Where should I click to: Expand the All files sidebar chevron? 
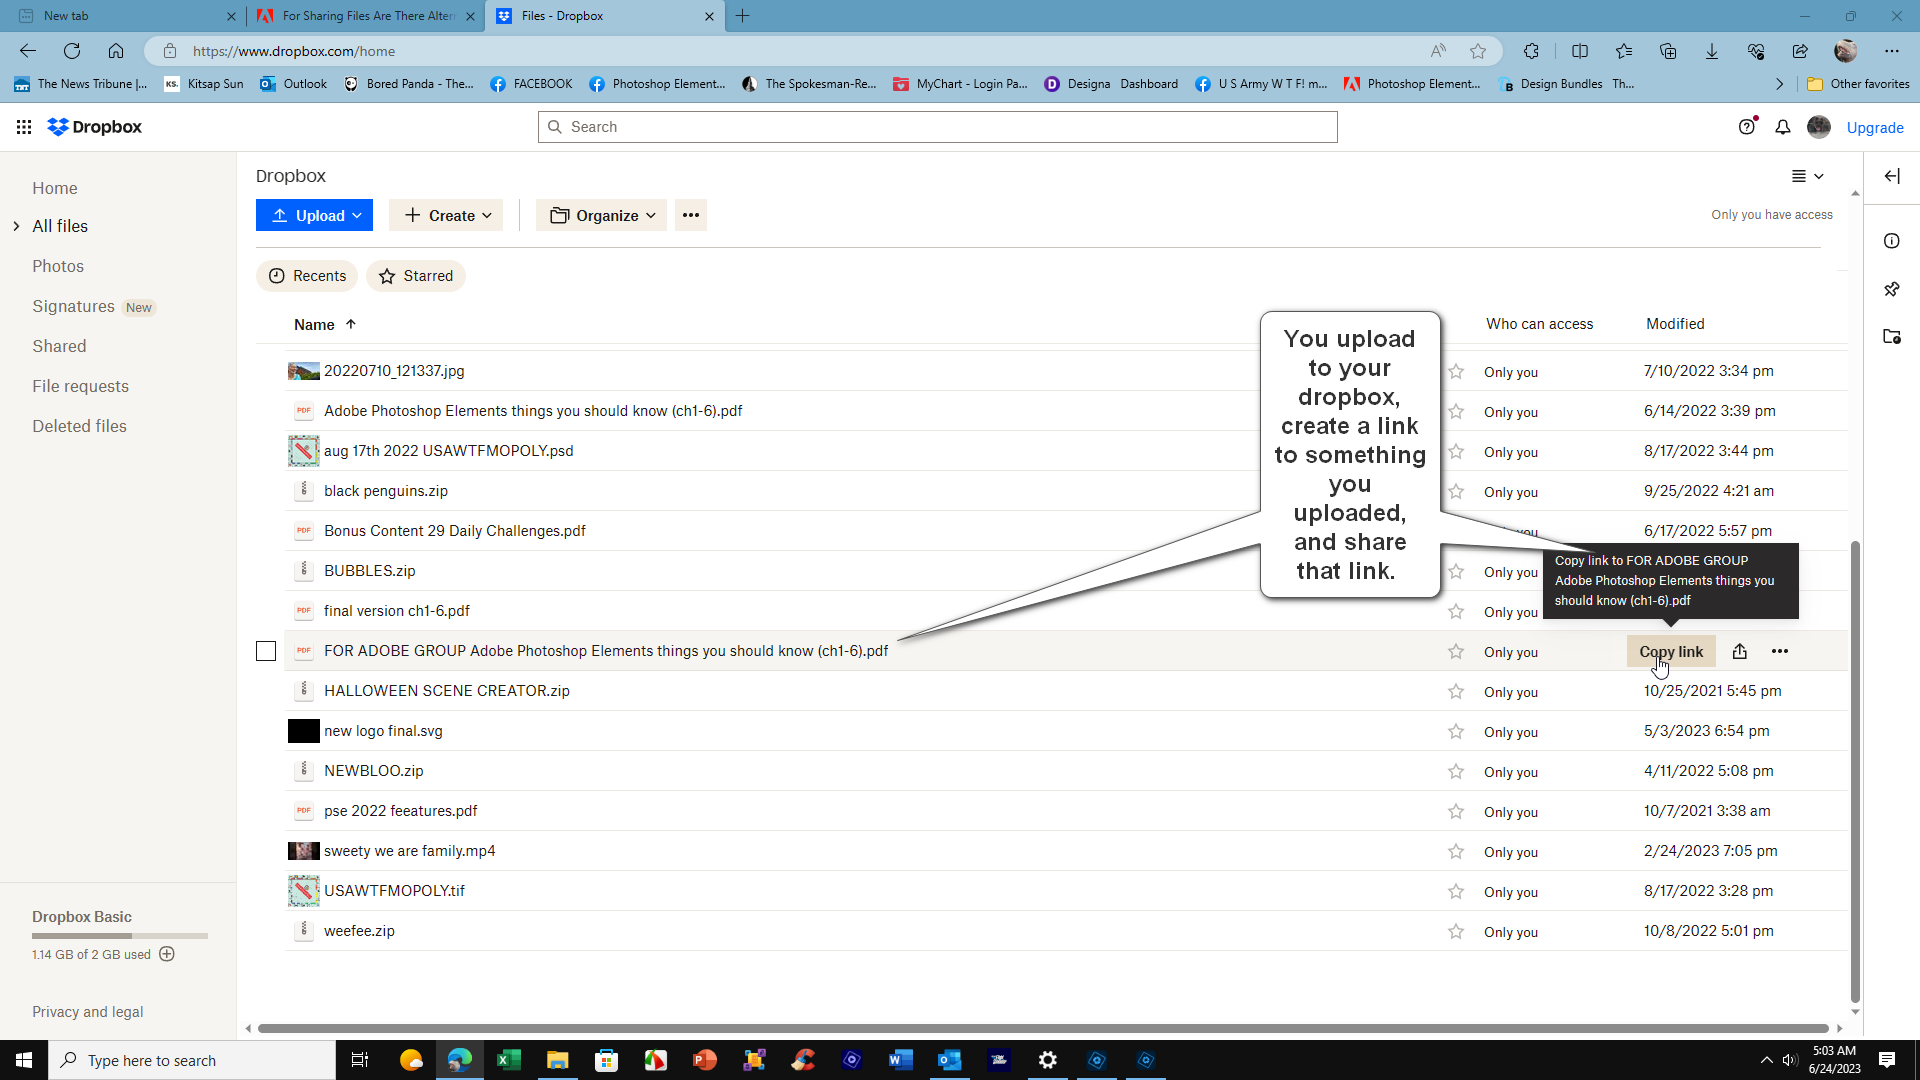point(16,226)
